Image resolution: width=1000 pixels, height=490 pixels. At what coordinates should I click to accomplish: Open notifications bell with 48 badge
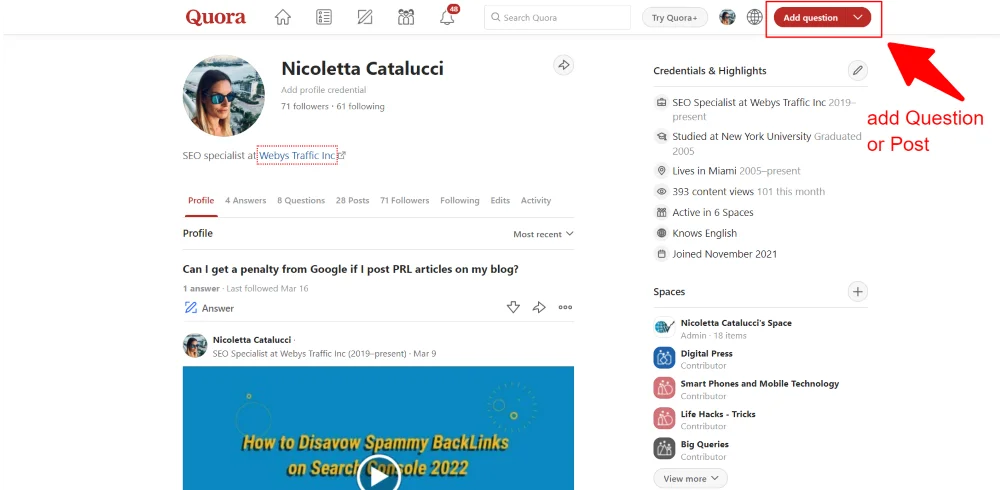click(448, 17)
